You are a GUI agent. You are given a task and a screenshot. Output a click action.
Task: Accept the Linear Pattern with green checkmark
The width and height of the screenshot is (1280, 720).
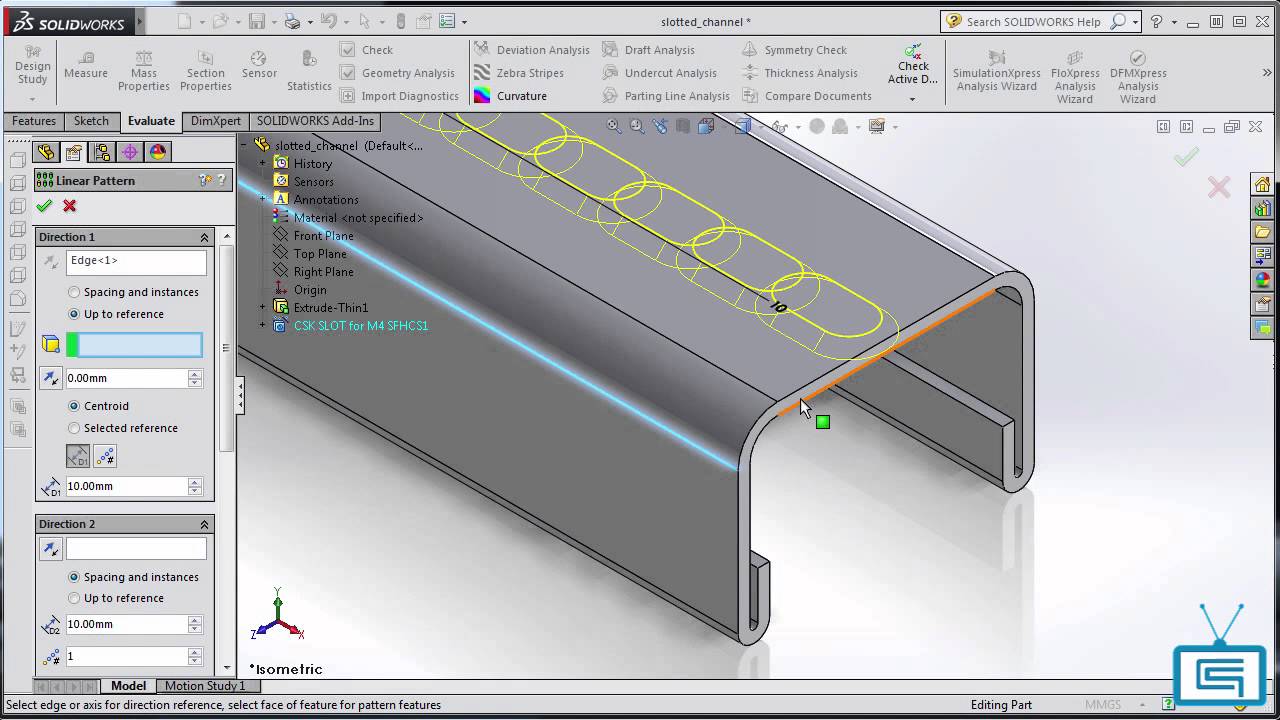[44, 206]
